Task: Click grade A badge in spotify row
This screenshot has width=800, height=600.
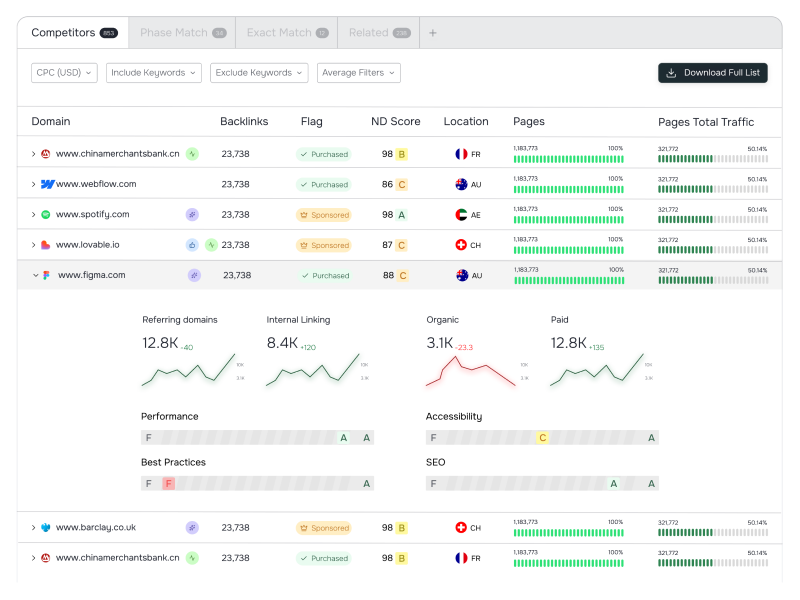Action: pyautogui.click(x=402, y=215)
